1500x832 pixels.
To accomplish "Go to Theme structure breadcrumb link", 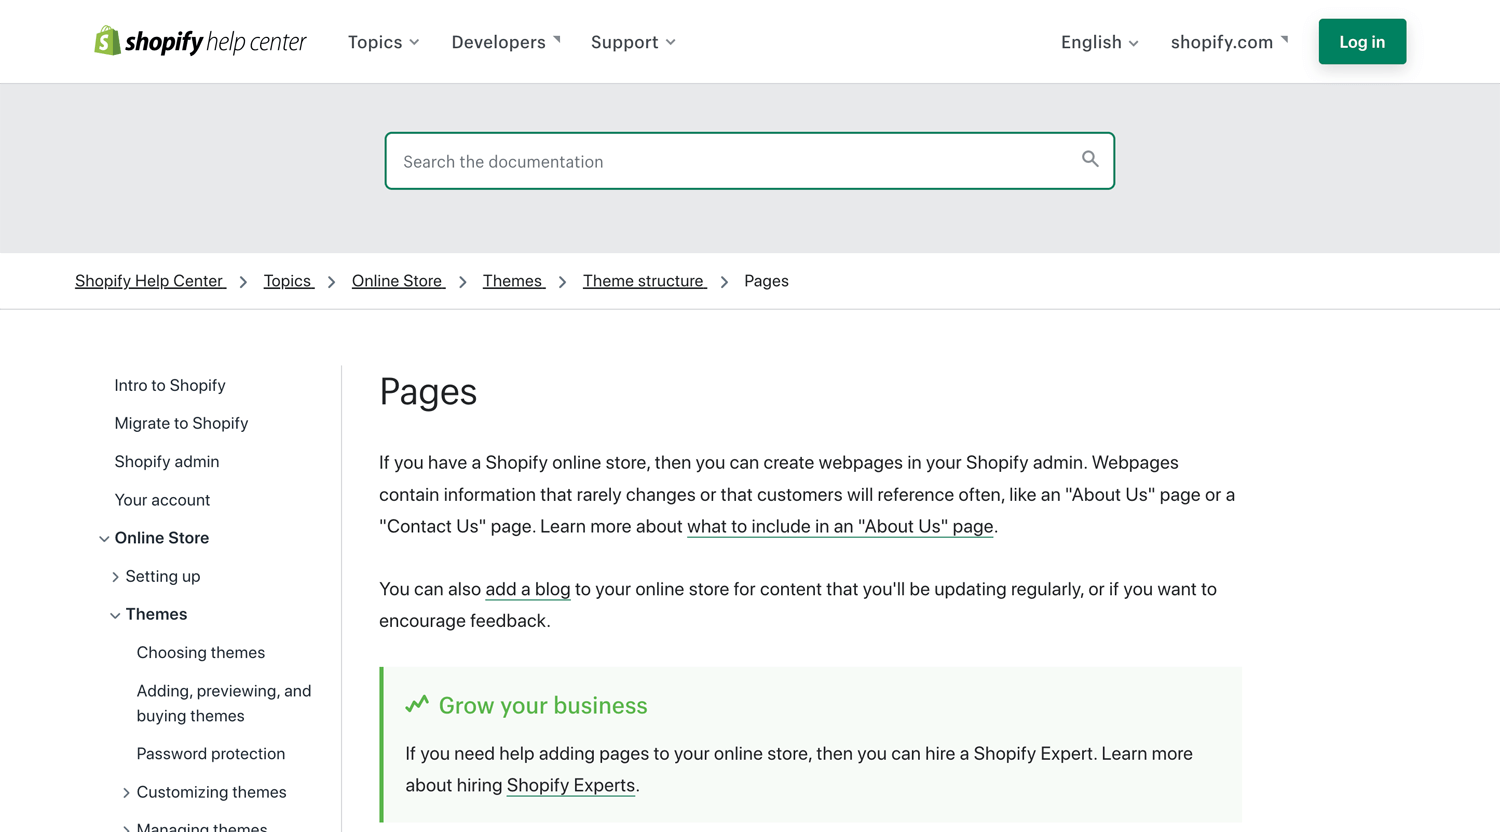I will (x=644, y=281).
